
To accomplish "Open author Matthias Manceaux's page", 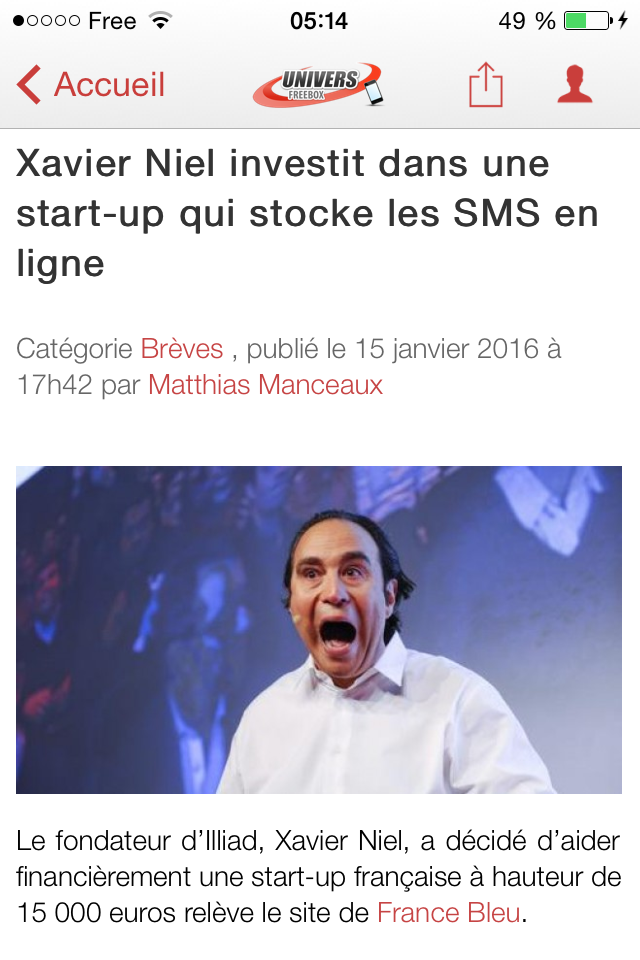I will [x=265, y=385].
